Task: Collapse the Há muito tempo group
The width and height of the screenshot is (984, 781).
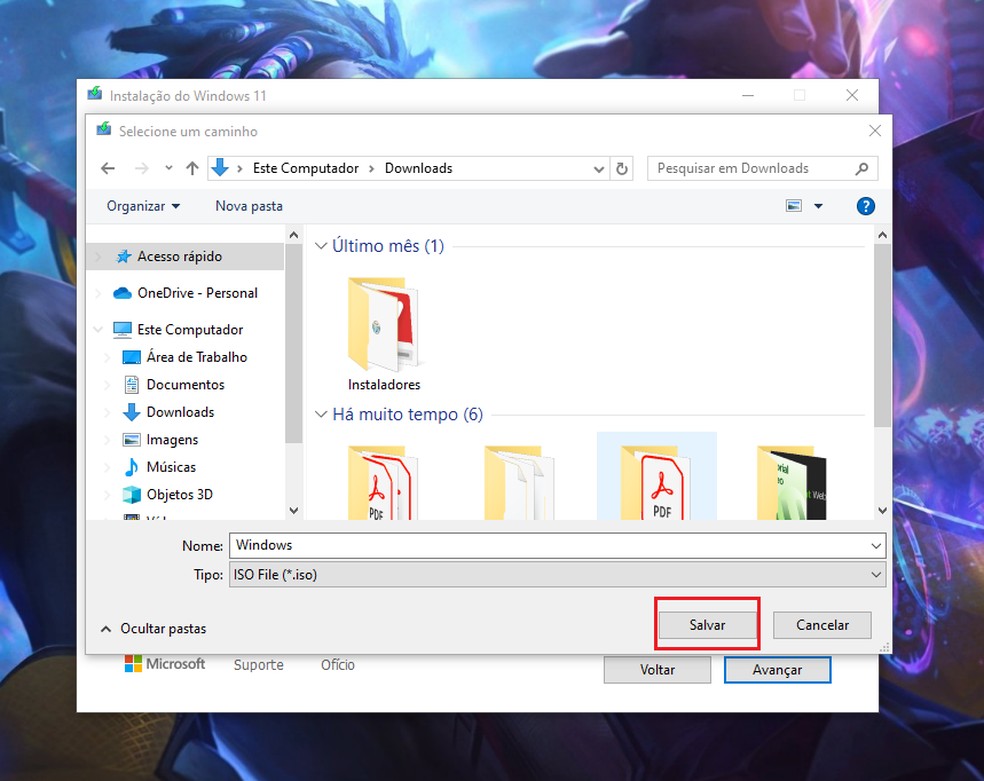Action: (x=321, y=415)
